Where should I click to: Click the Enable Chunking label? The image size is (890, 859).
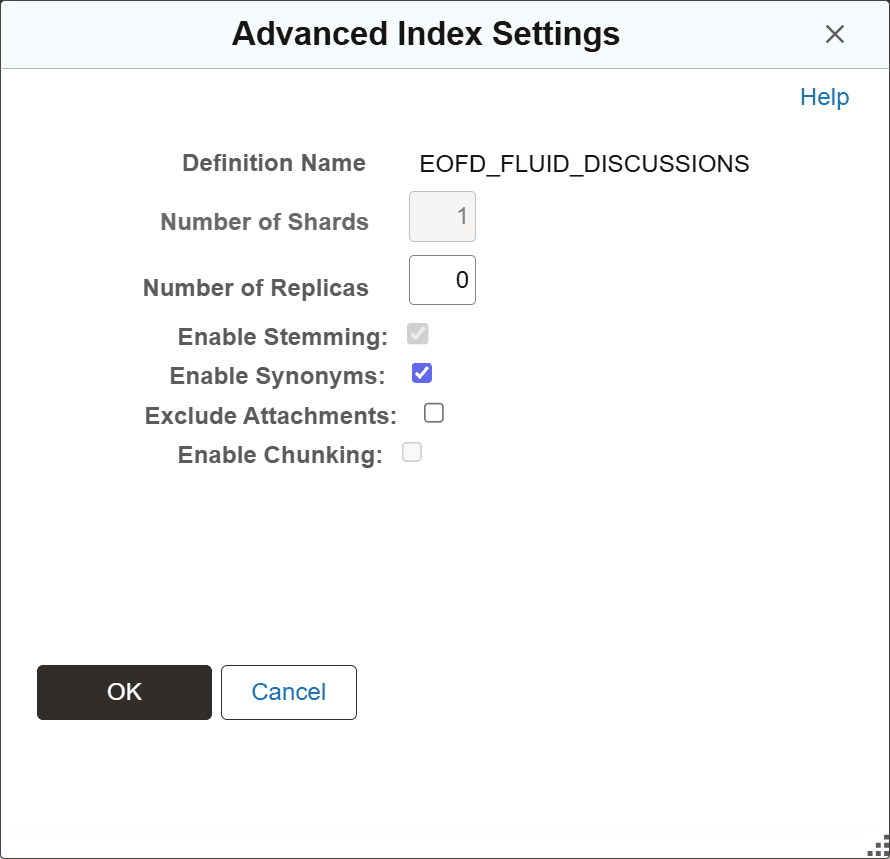click(x=280, y=455)
